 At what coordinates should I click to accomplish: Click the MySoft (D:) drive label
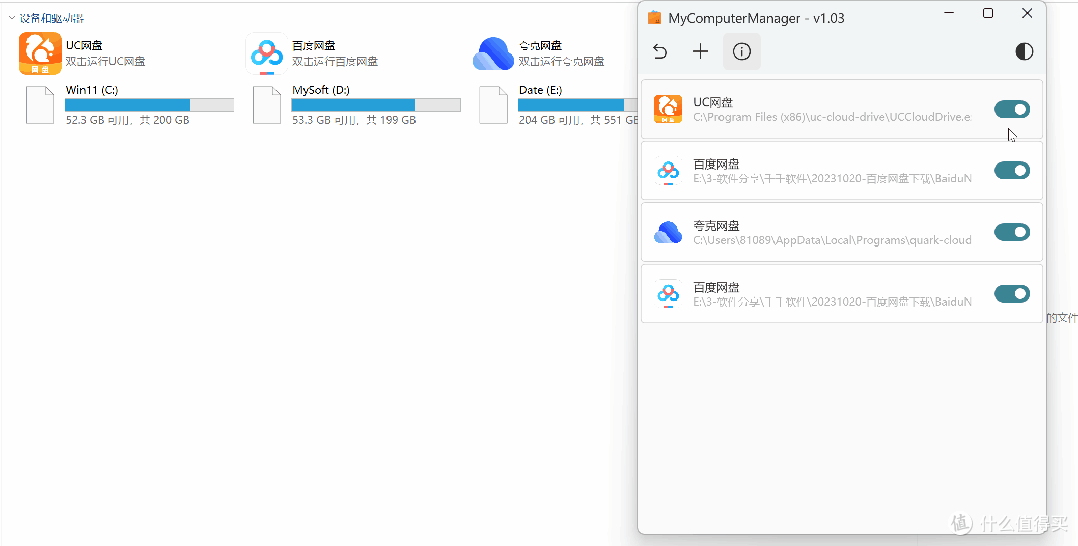[x=321, y=90]
